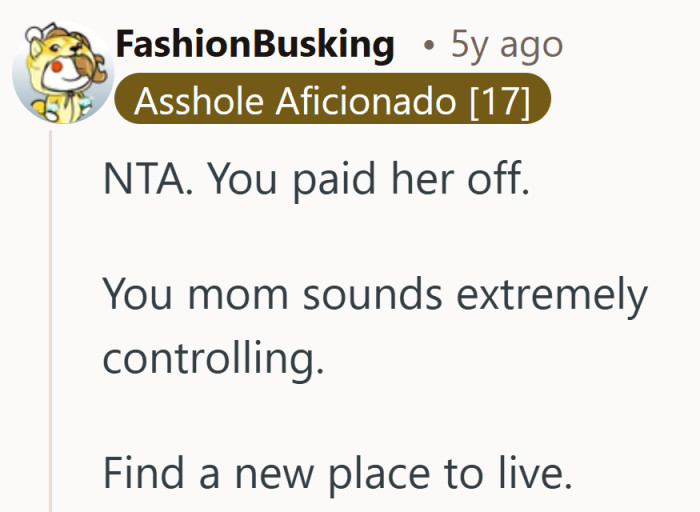The image size is (700, 512).
Task: Open the comment permalink via '5y ago'
Action: click(x=507, y=45)
